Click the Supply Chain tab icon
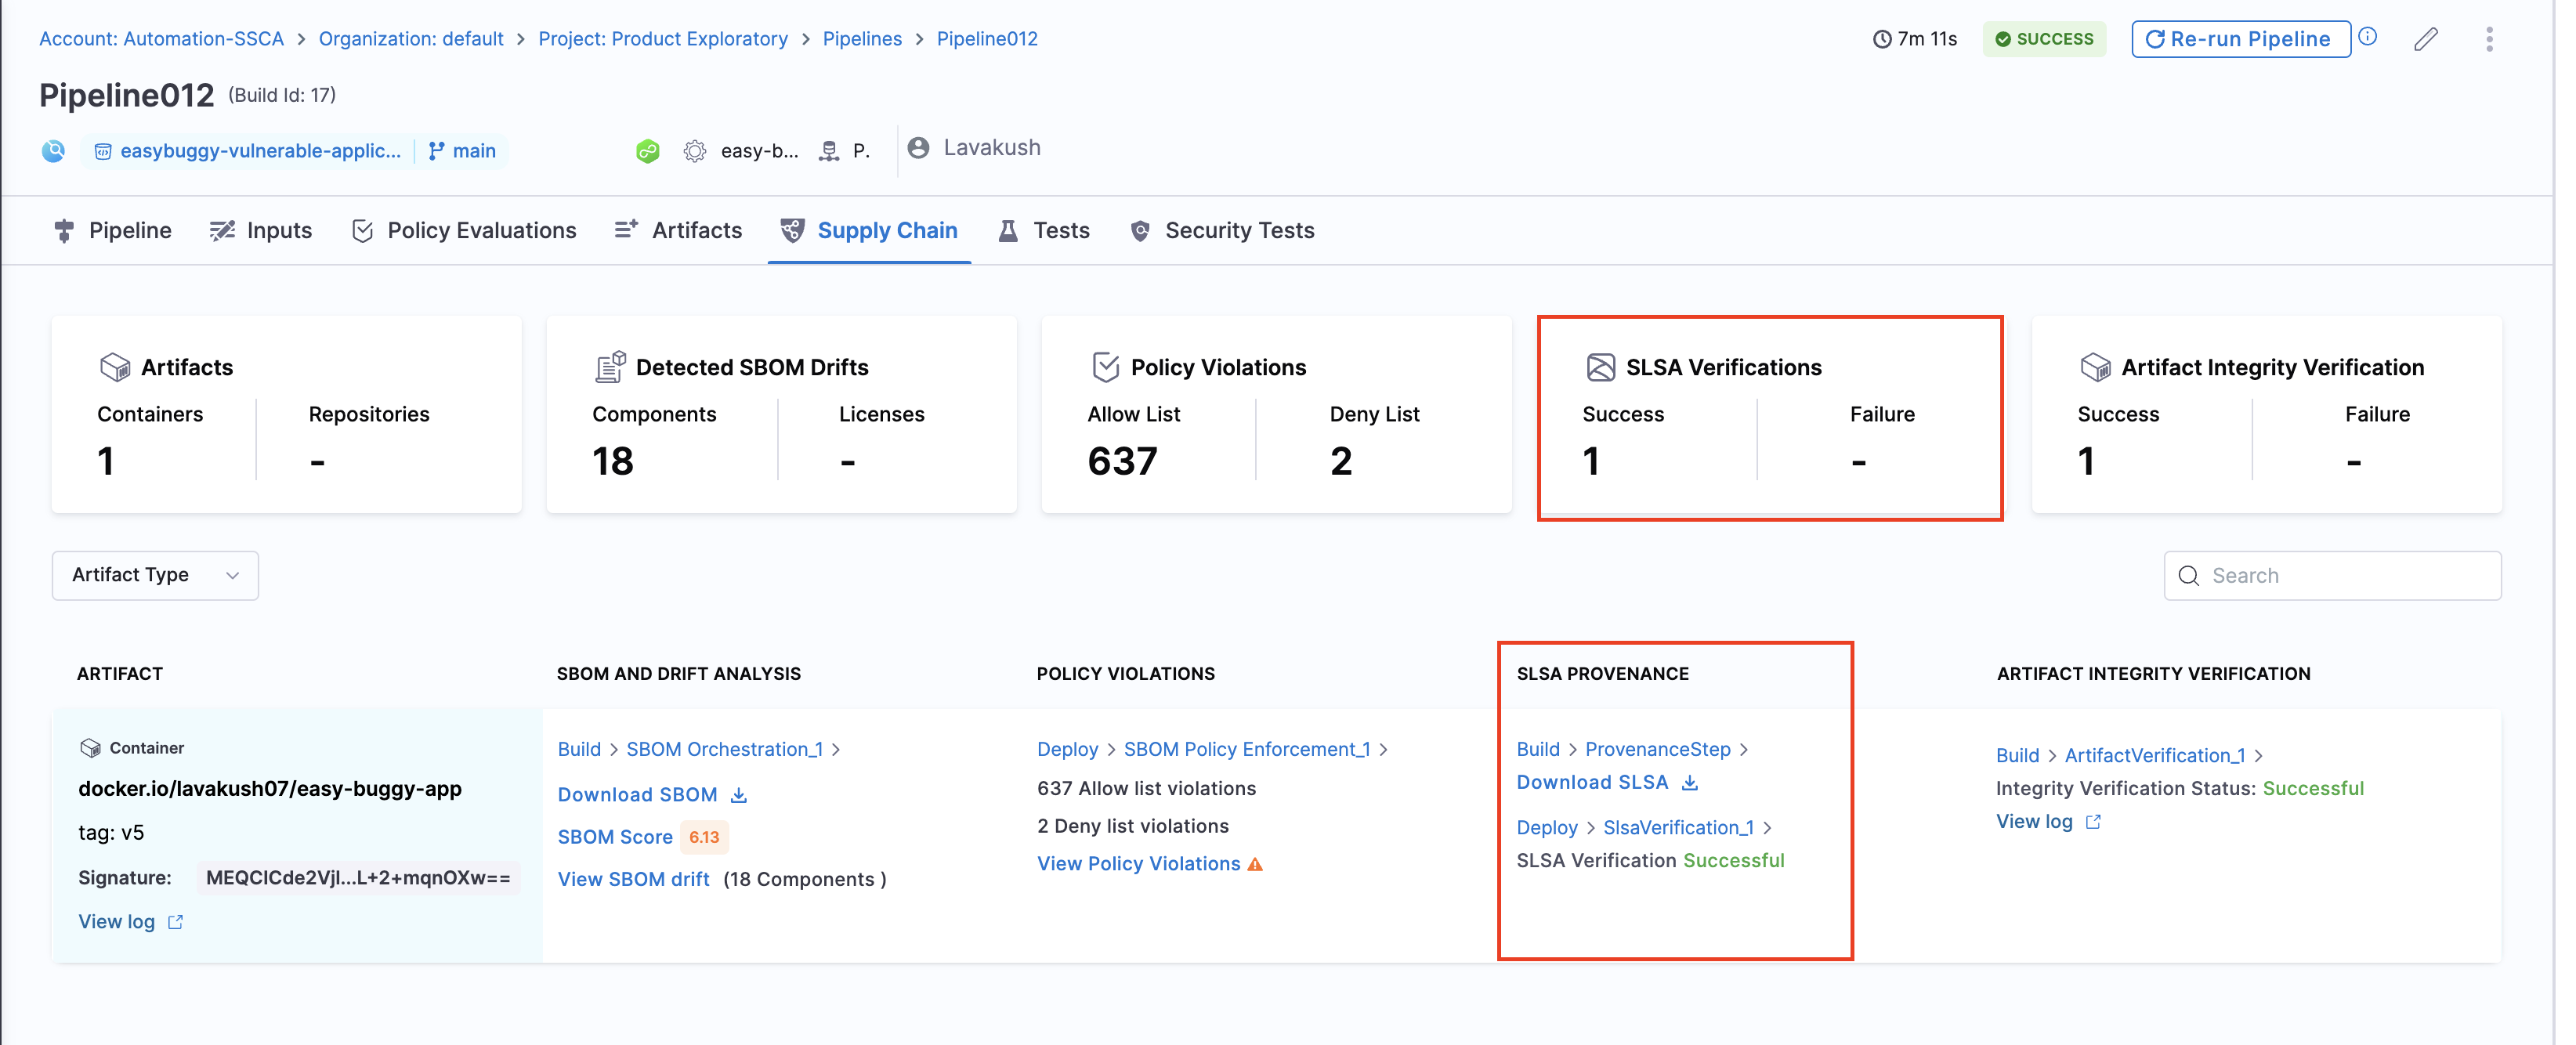This screenshot has width=2576, height=1045. (792, 230)
